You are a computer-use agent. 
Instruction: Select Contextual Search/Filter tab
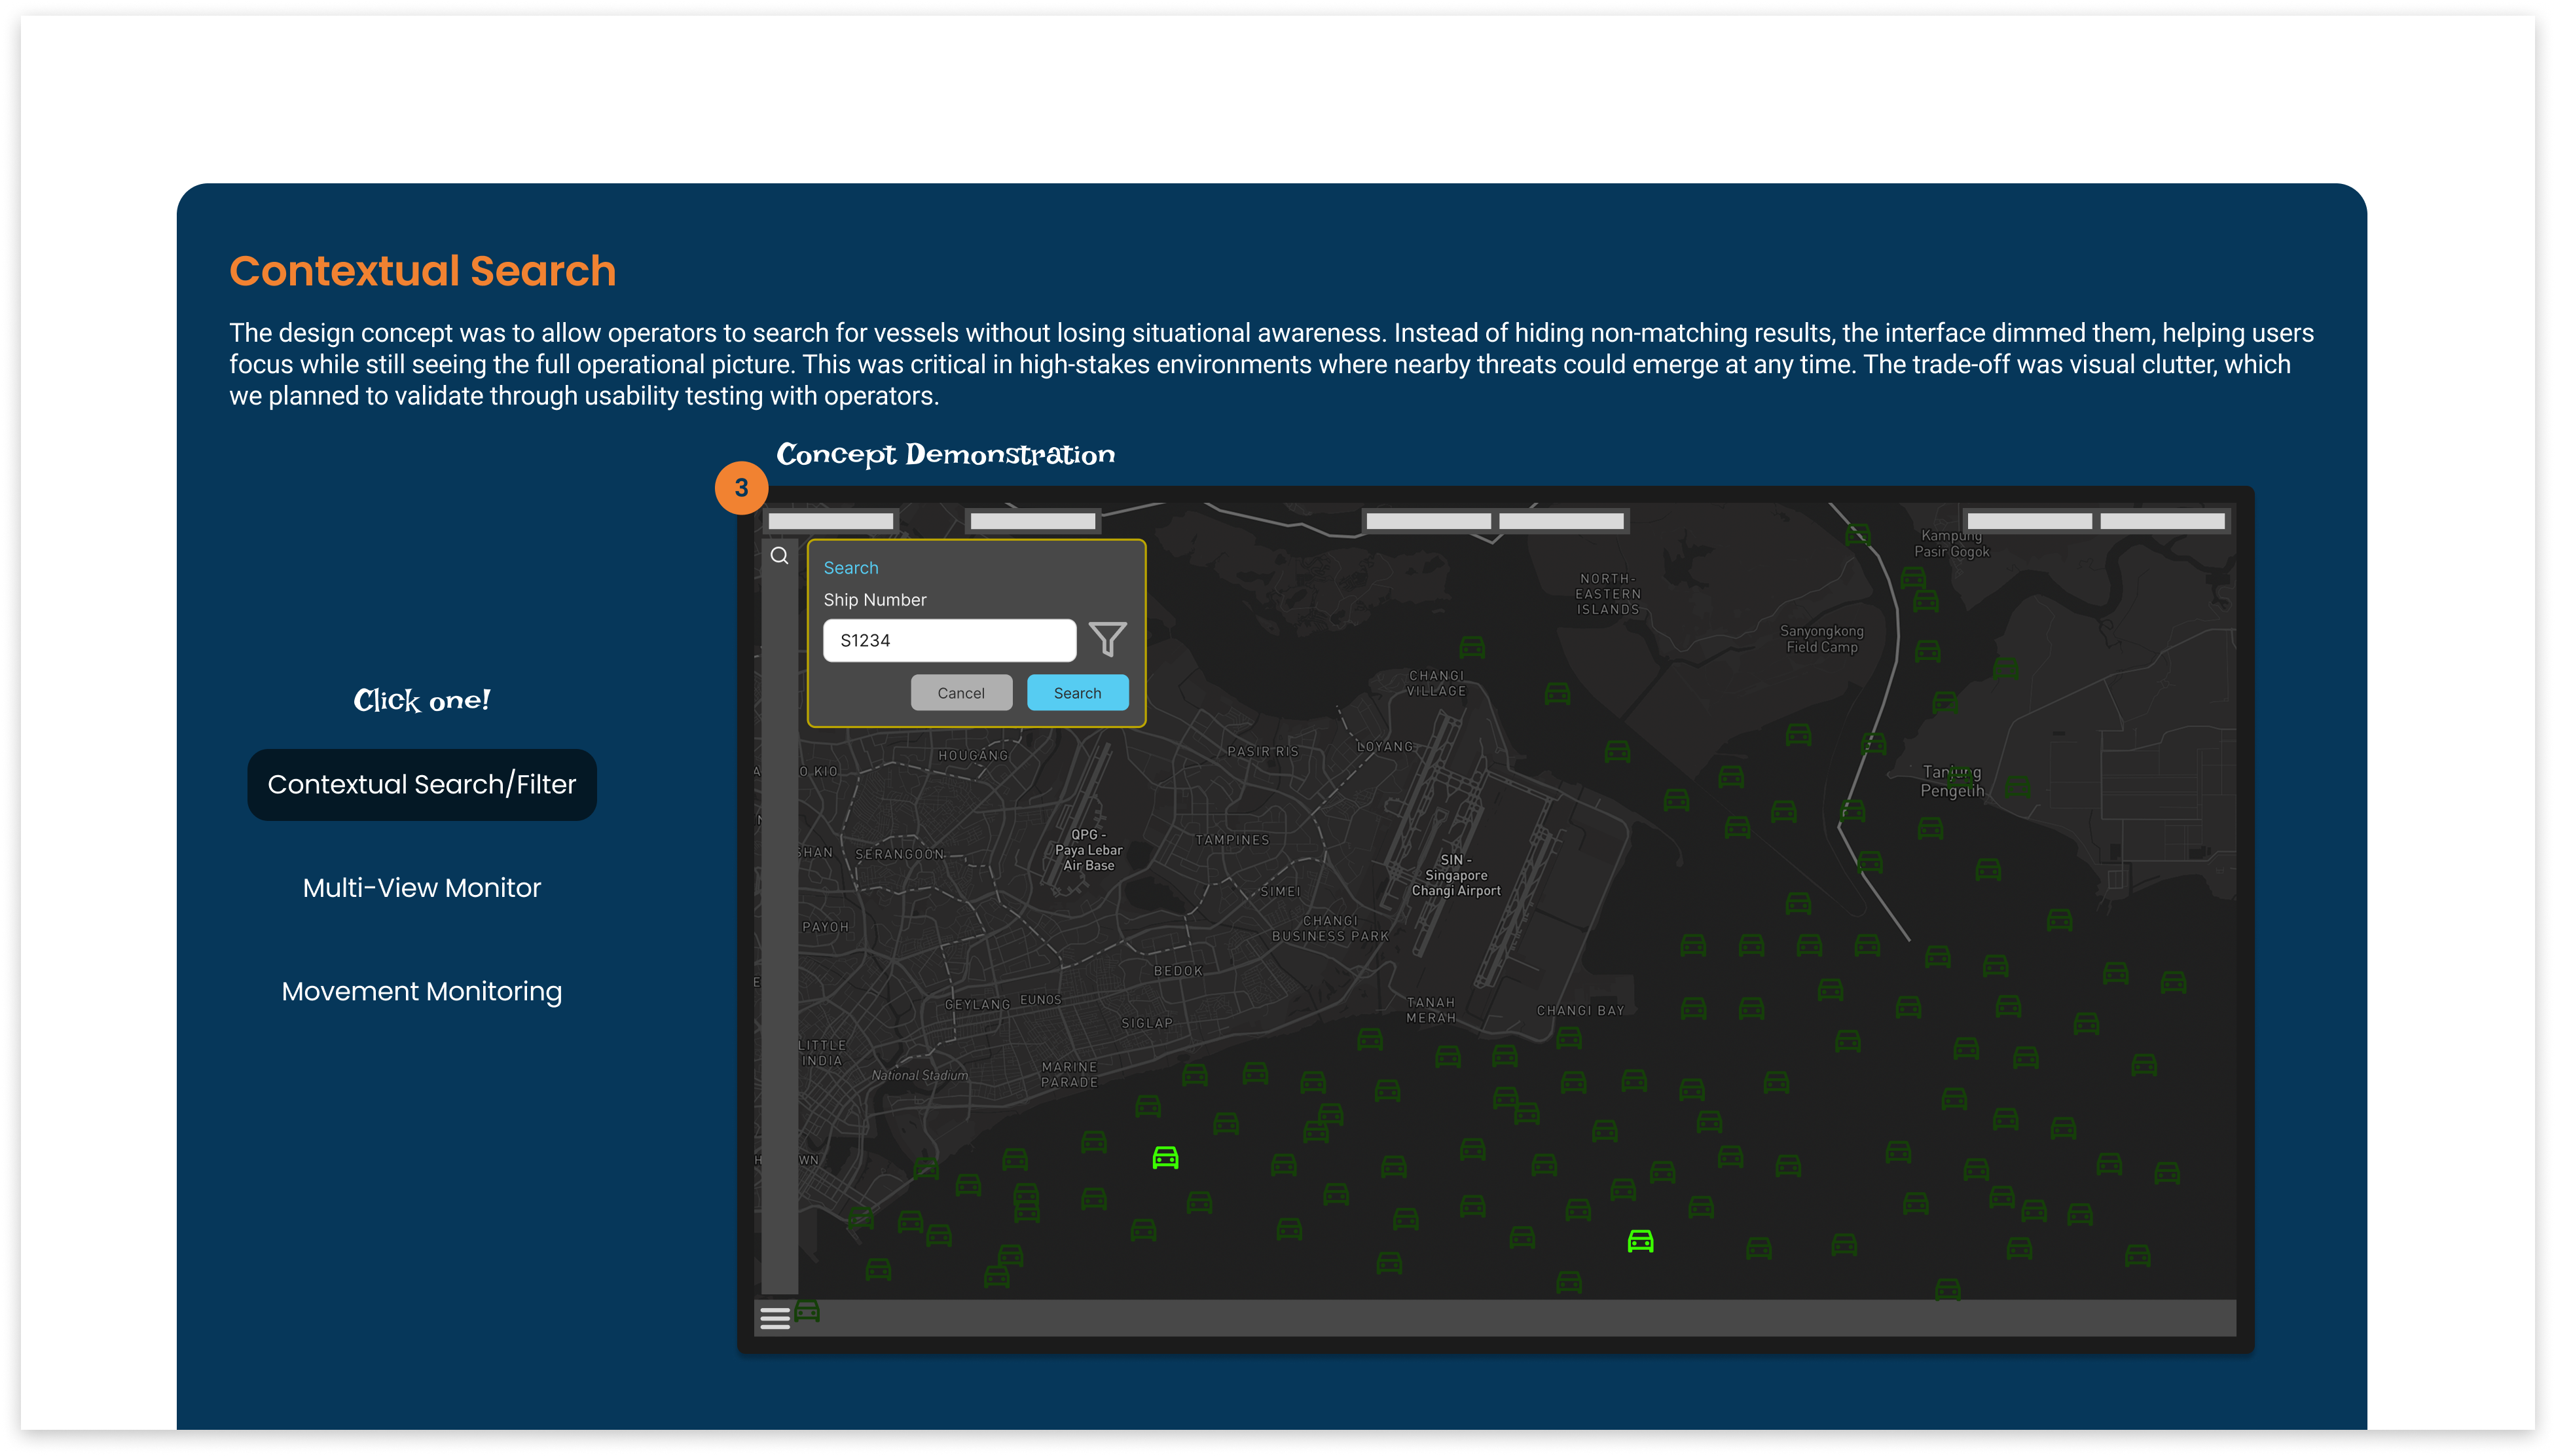(x=421, y=784)
